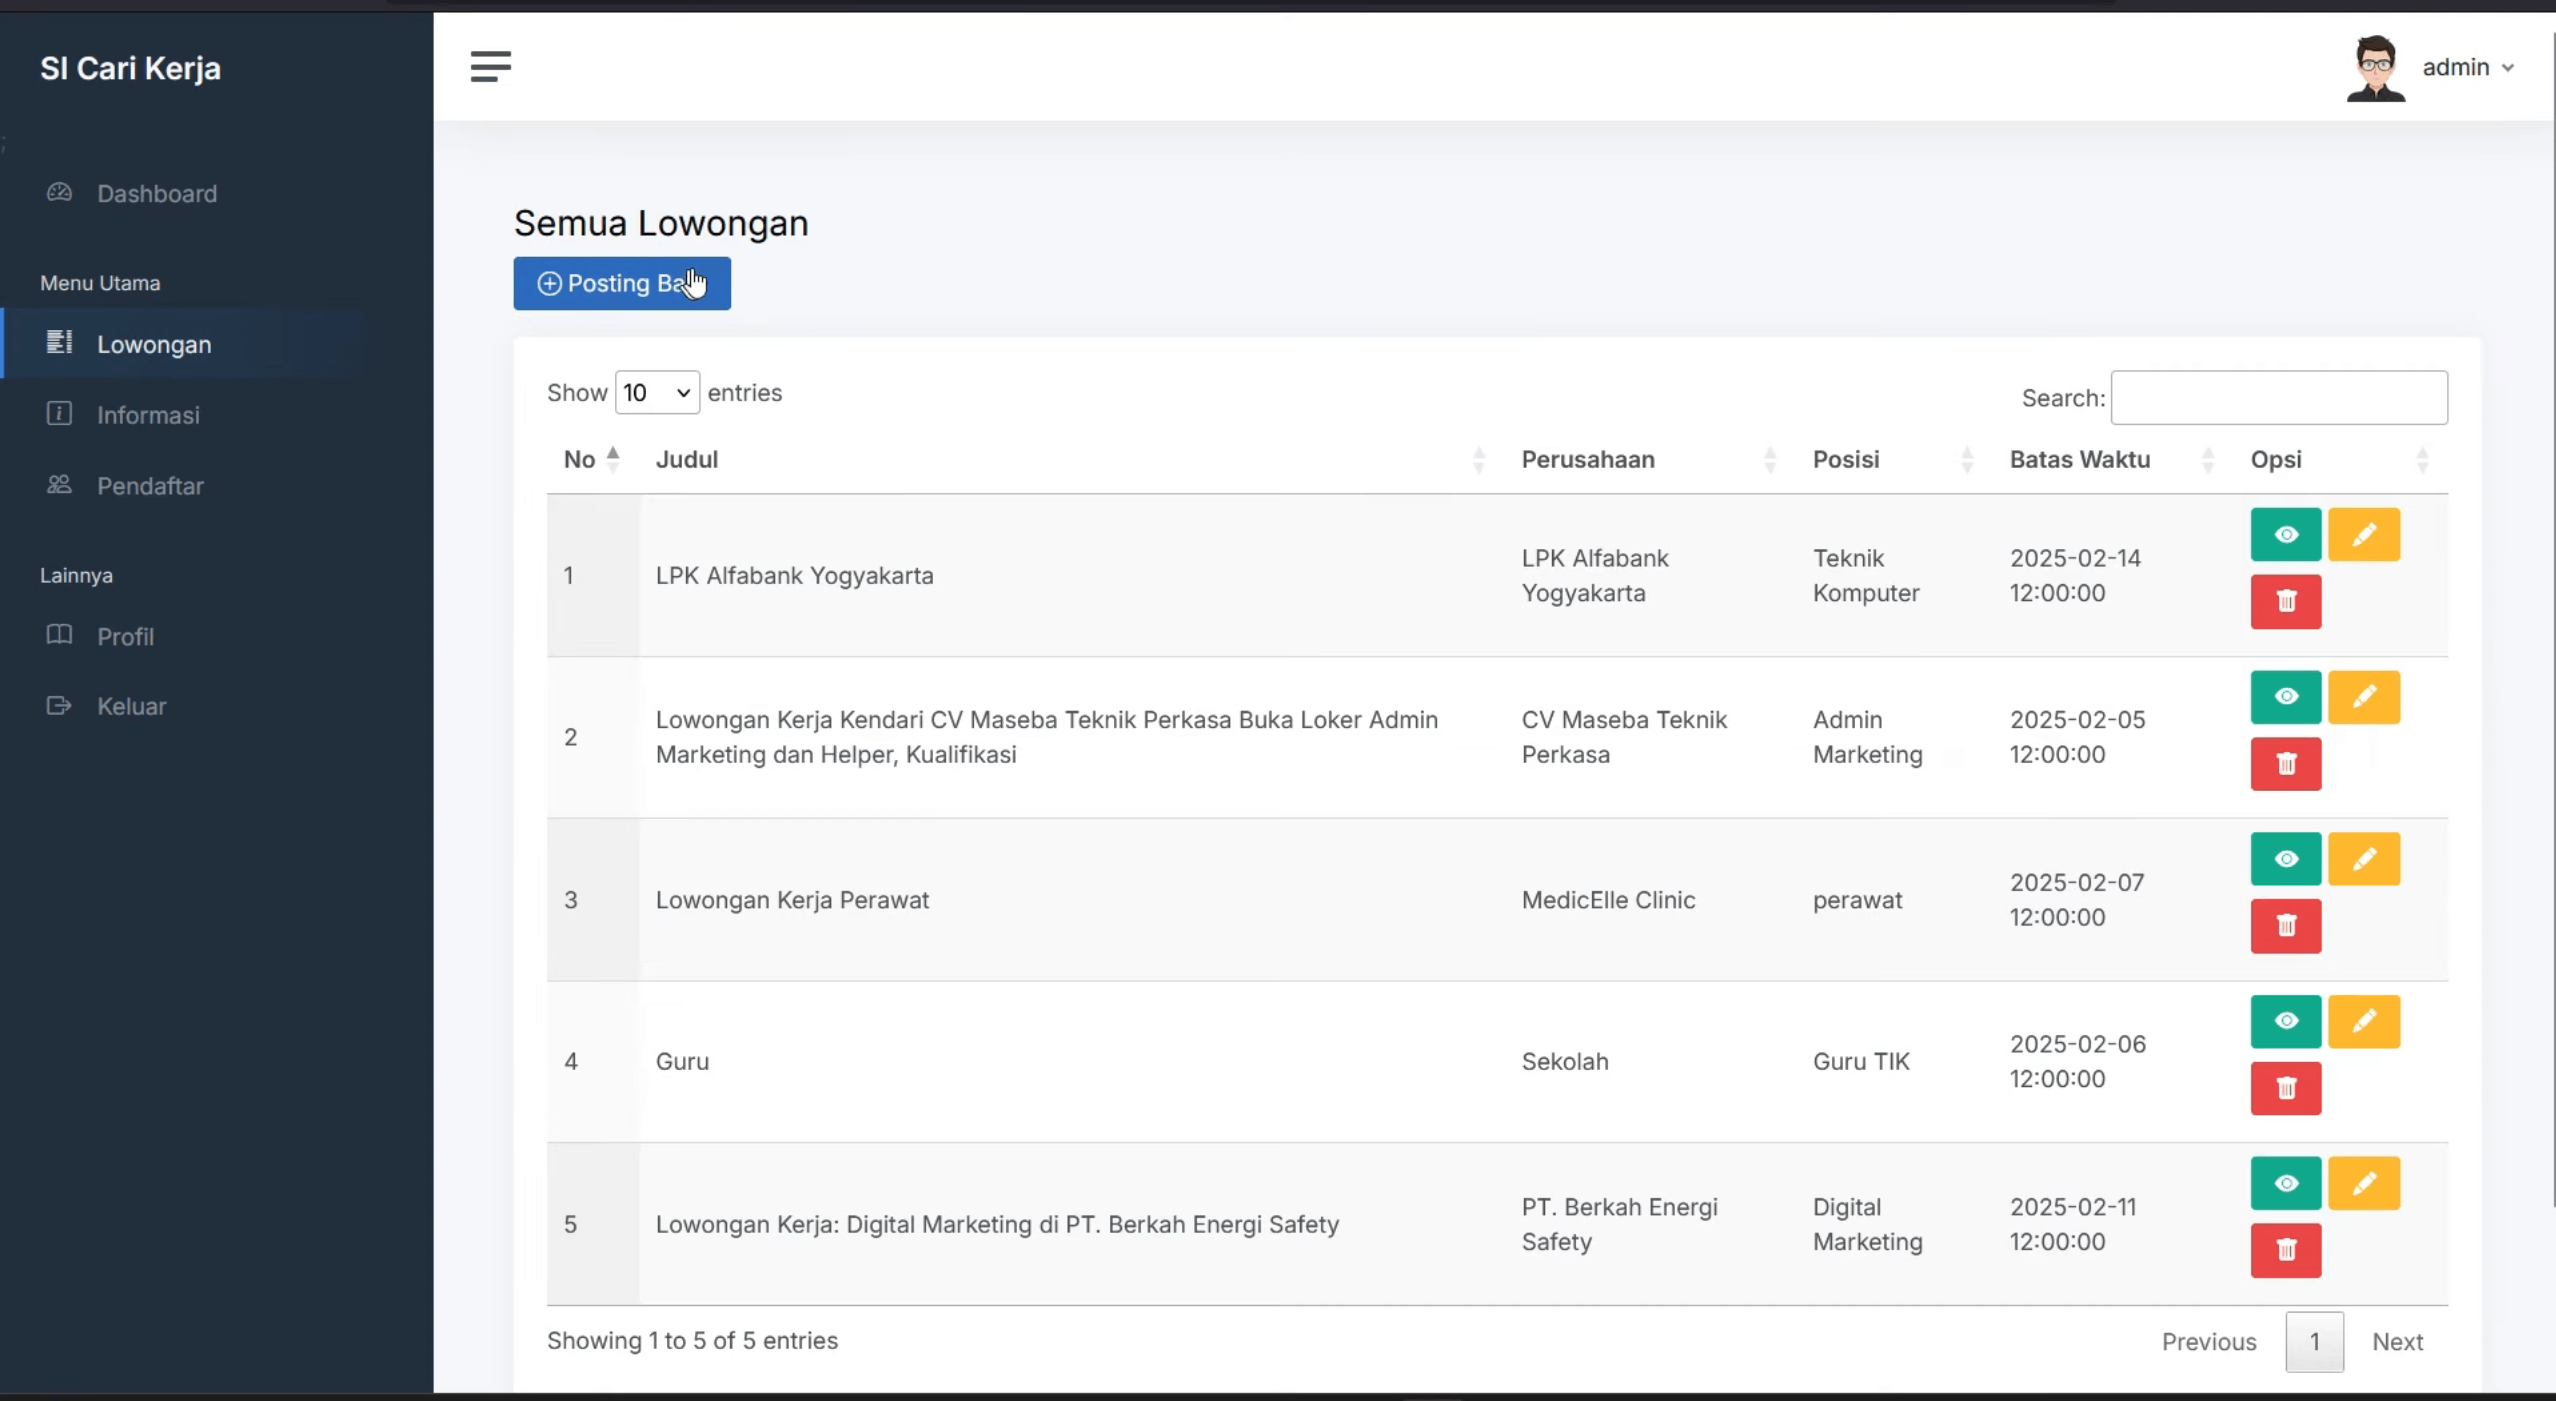This screenshot has width=2556, height=1401.
Task: Click the Posting Baru button
Action: [x=622, y=284]
